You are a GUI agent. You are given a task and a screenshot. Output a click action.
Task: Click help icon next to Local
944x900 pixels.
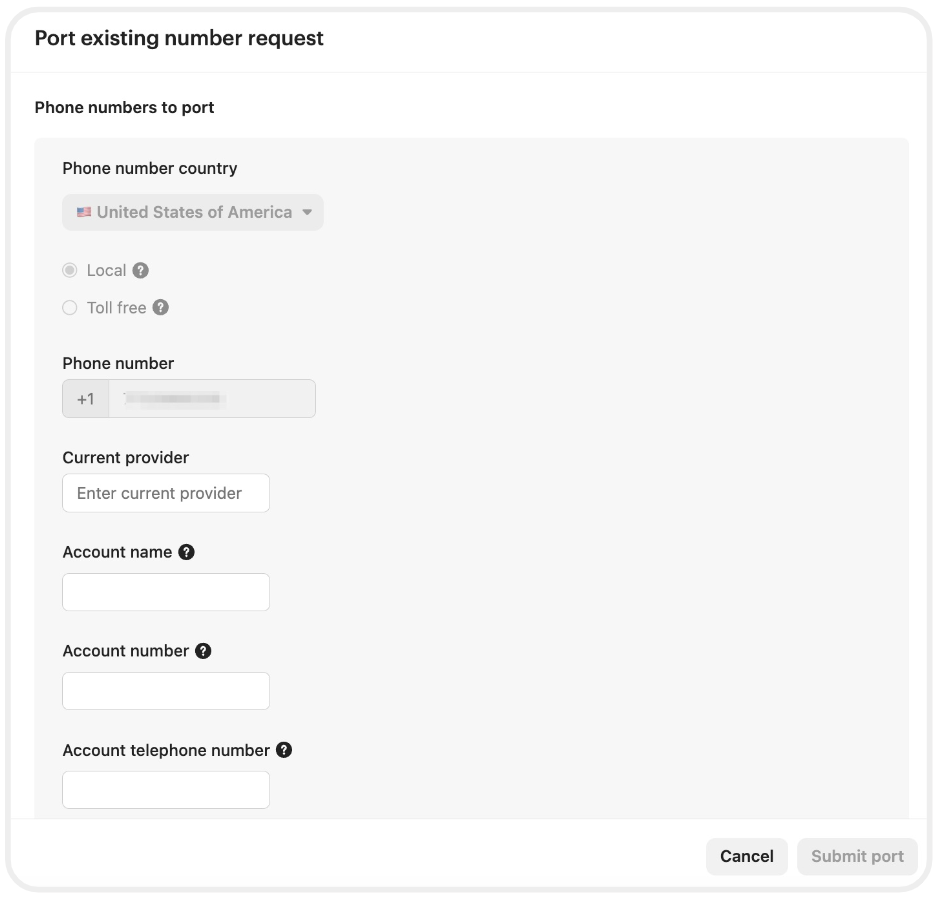coord(141,270)
